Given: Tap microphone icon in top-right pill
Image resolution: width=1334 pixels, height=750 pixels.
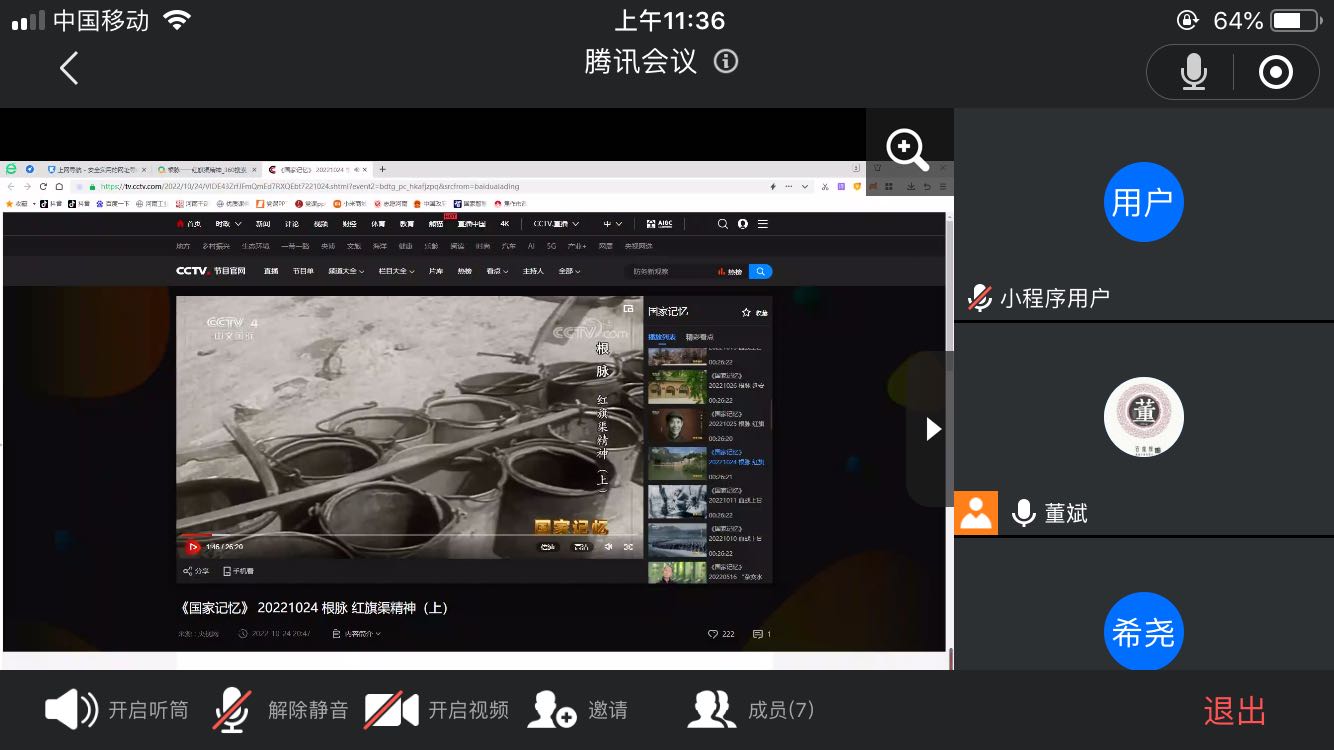Looking at the screenshot, I should [1194, 72].
